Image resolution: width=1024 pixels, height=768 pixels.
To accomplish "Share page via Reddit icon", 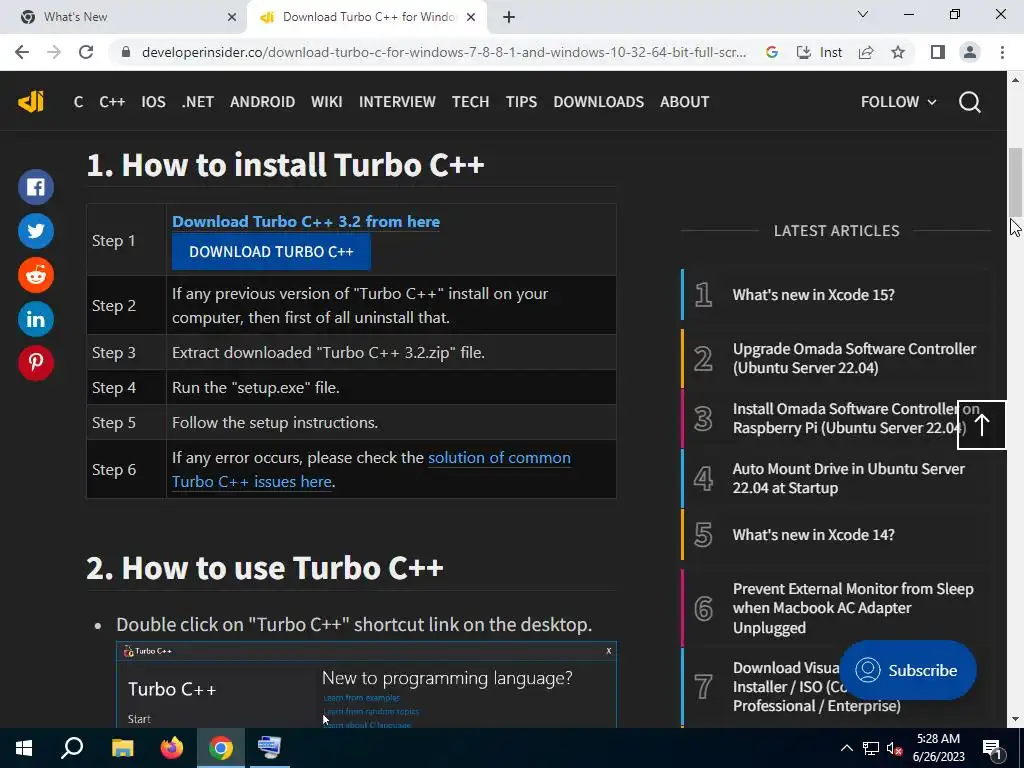I will click(36, 275).
